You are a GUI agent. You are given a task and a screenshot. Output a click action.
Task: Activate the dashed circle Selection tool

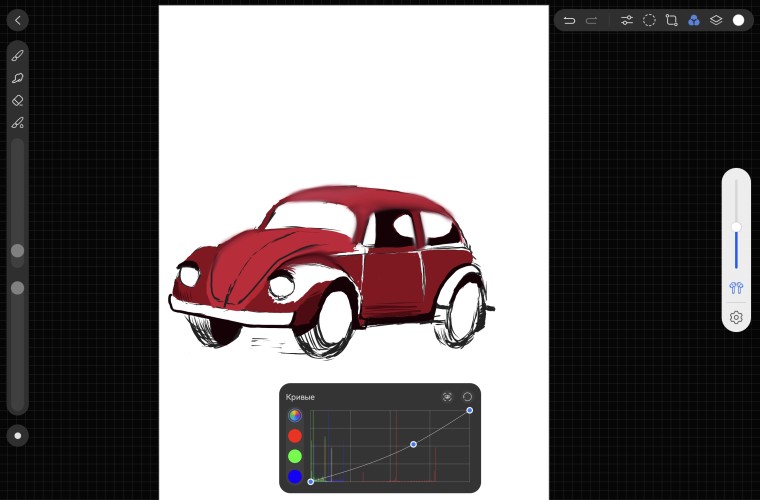tap(649, 20)
